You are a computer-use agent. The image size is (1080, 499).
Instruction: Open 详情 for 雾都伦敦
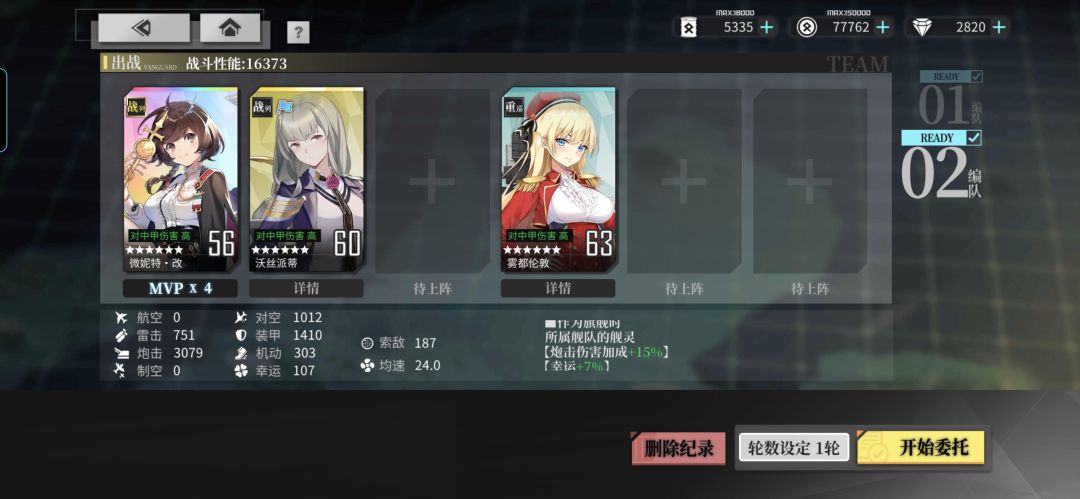coord(558,288)
